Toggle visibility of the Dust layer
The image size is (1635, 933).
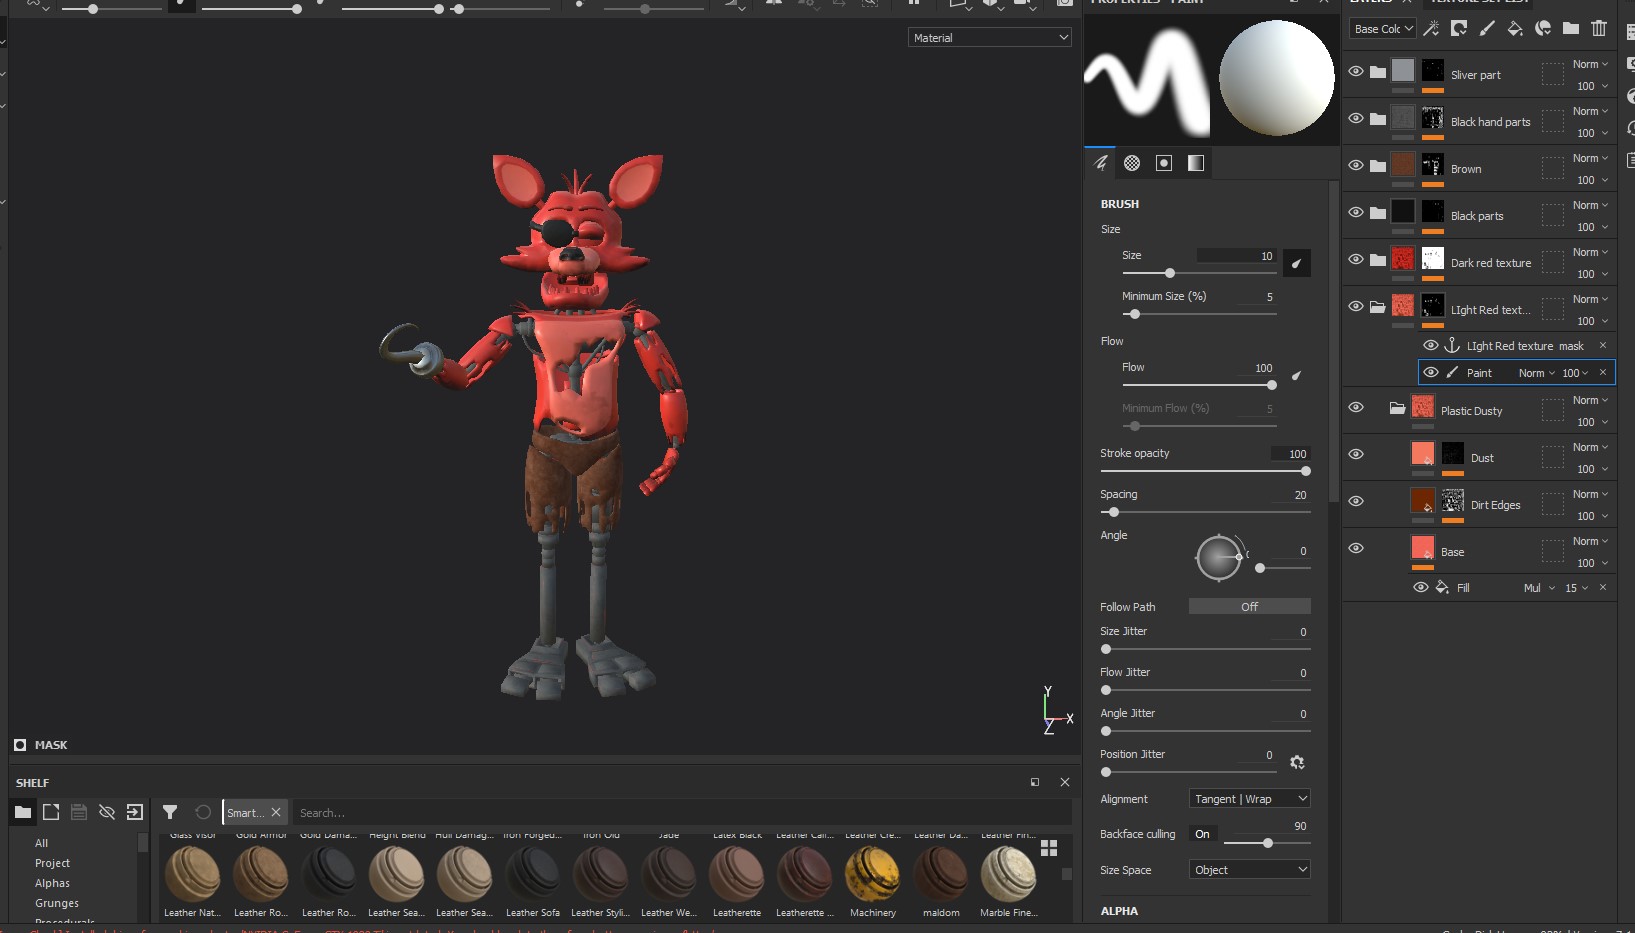[x=1356, y=454]
